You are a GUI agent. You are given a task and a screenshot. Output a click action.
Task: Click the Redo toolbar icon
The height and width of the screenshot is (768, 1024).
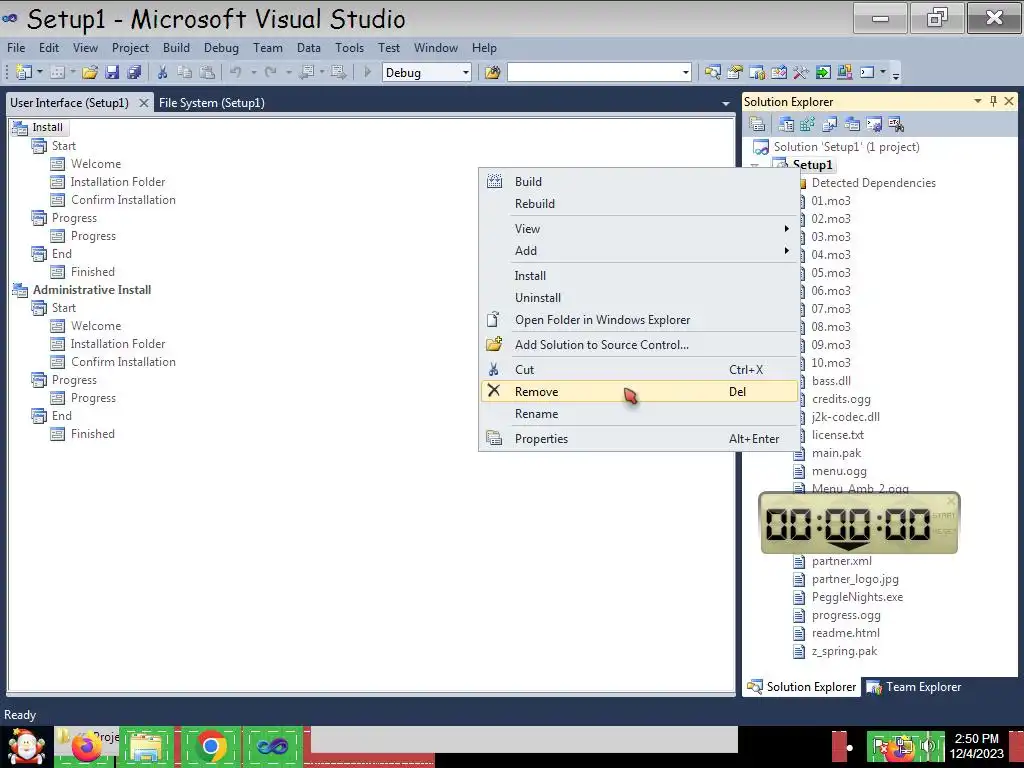tap(270, 72)
